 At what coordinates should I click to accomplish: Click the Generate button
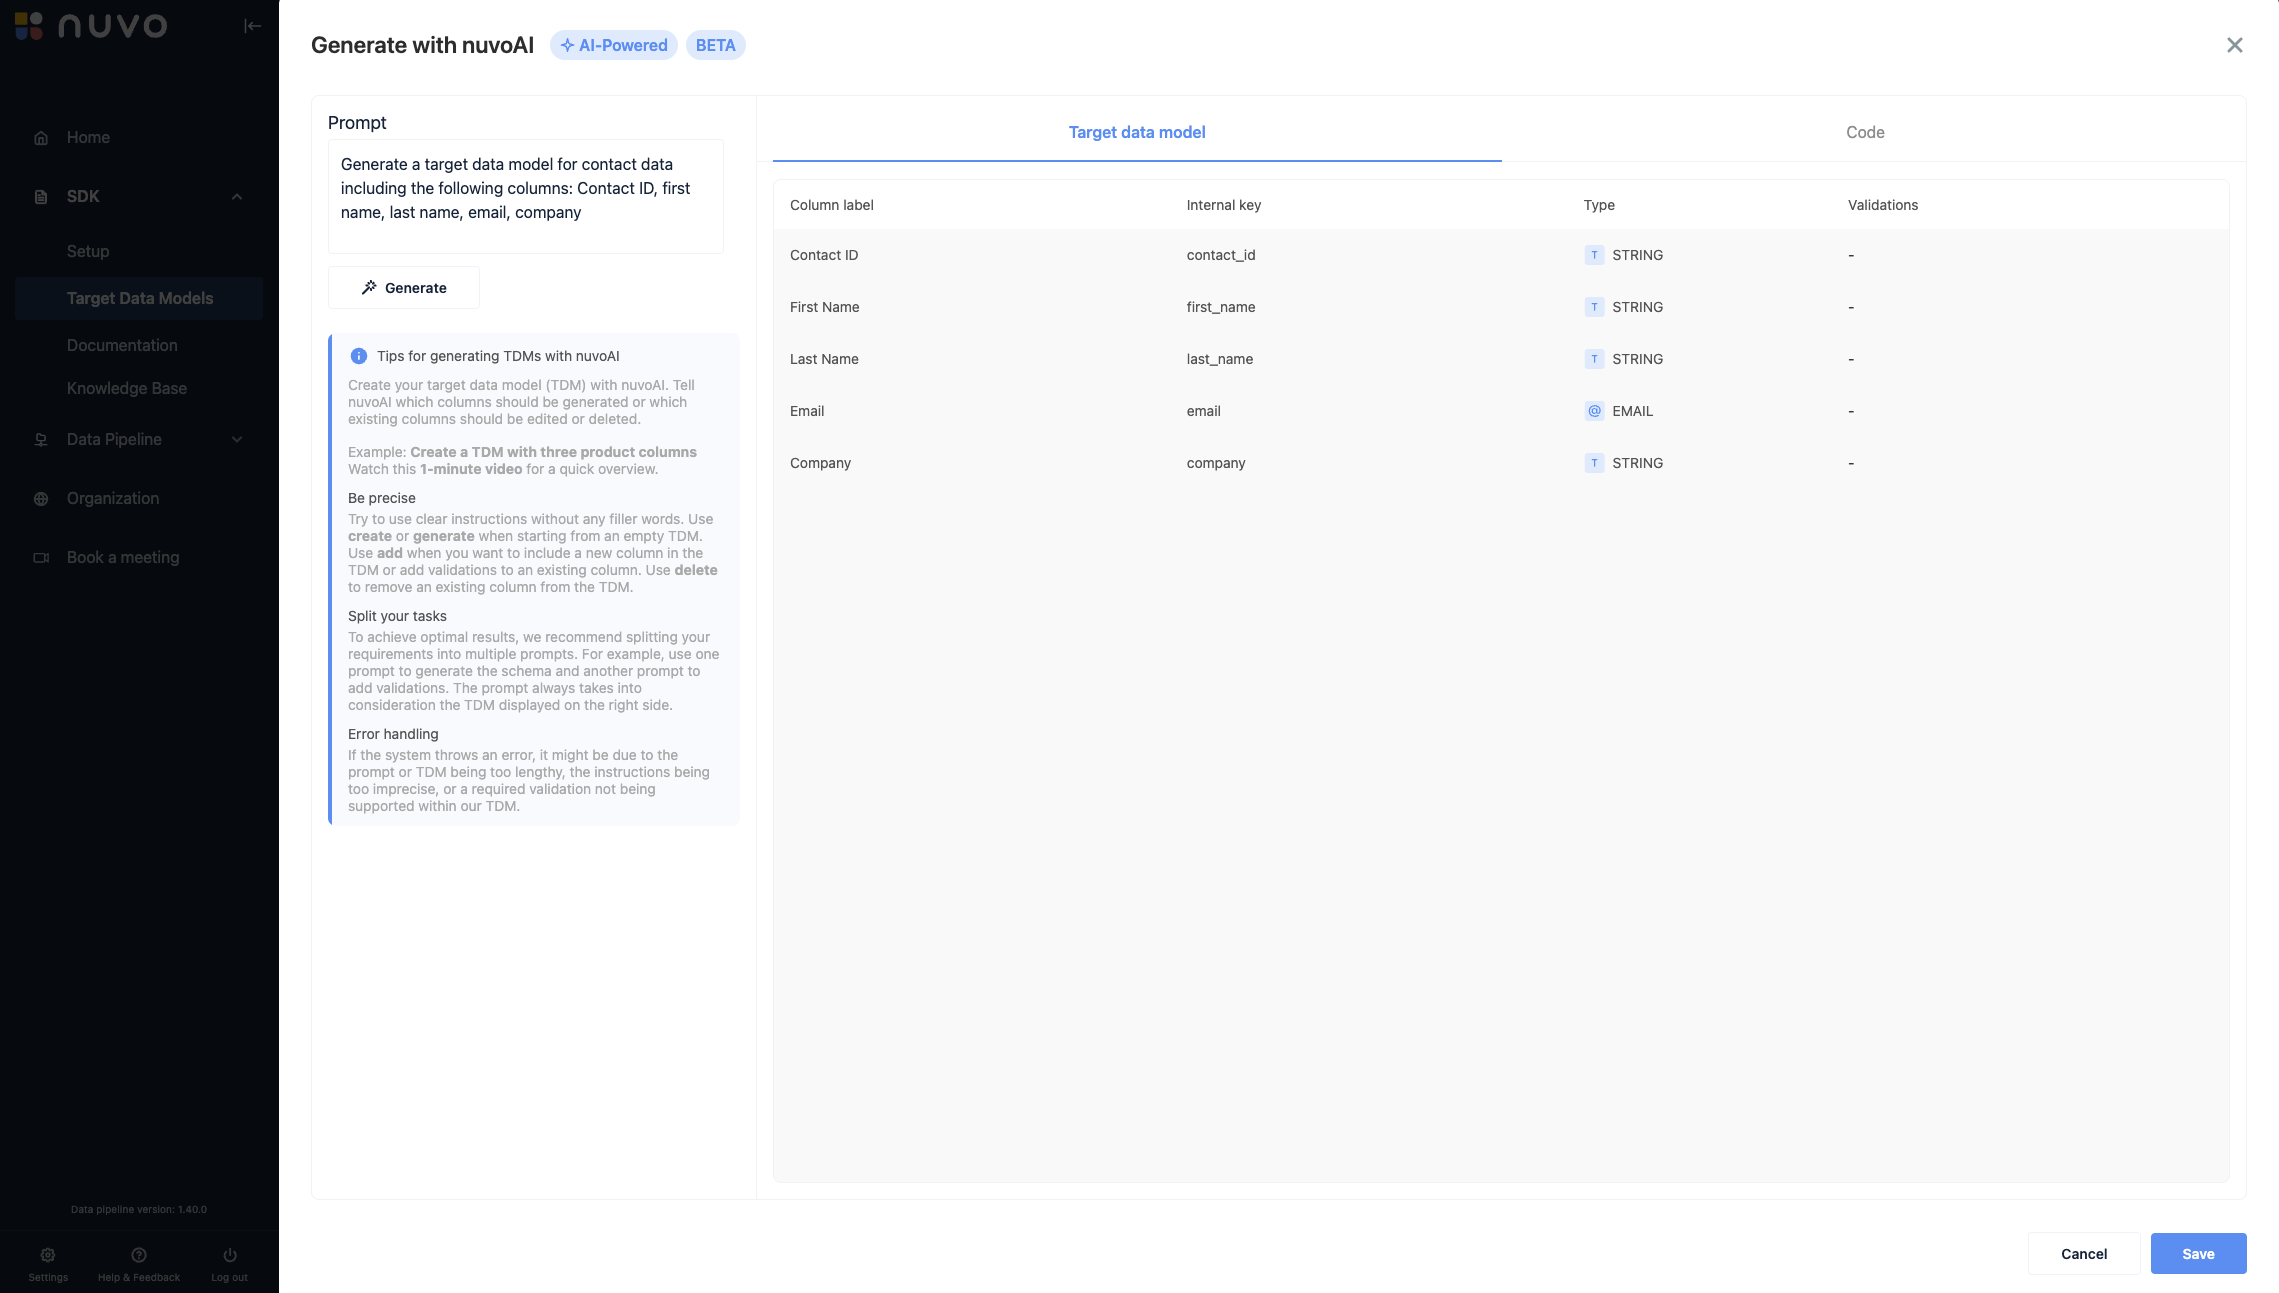404,288
